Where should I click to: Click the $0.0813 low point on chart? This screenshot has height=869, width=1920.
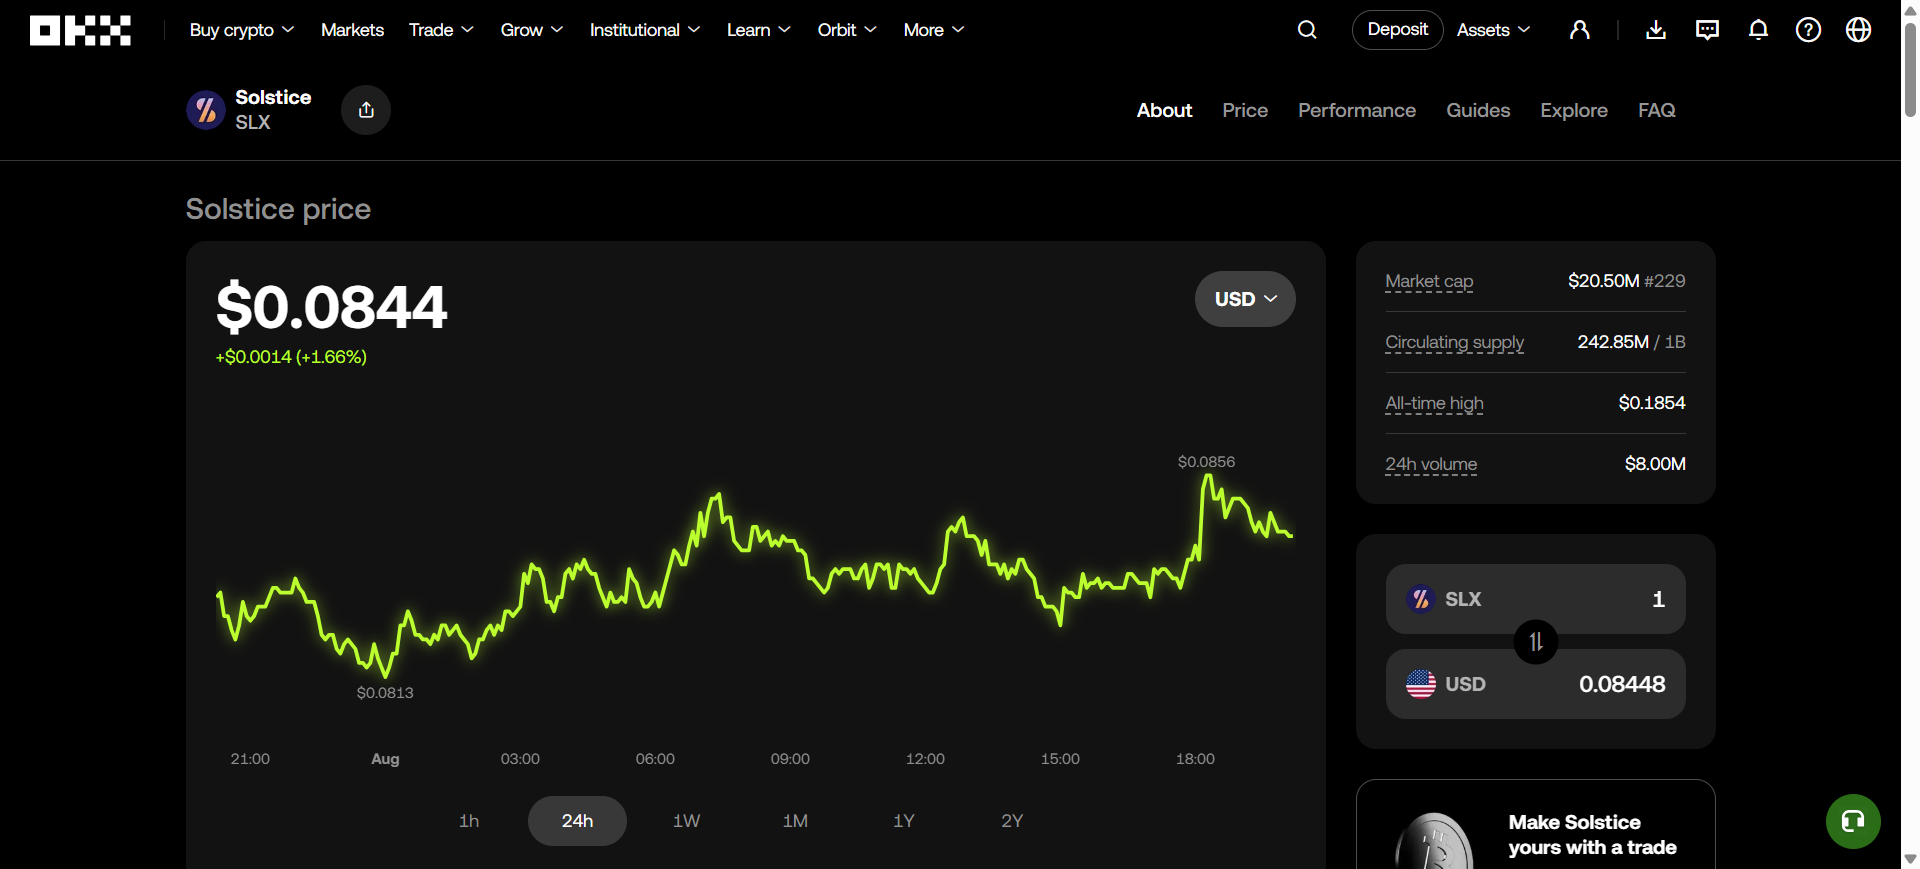pos(385,693)
